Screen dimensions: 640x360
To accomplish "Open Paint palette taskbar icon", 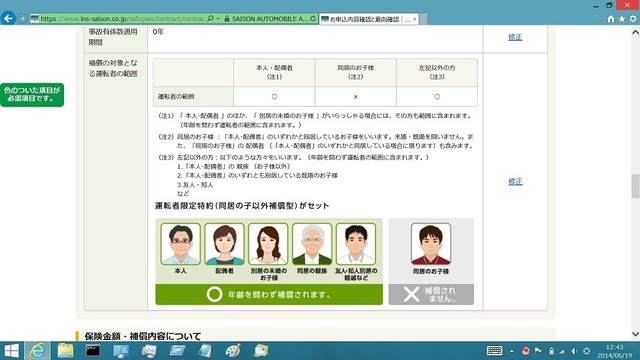I will coord(233,351).
